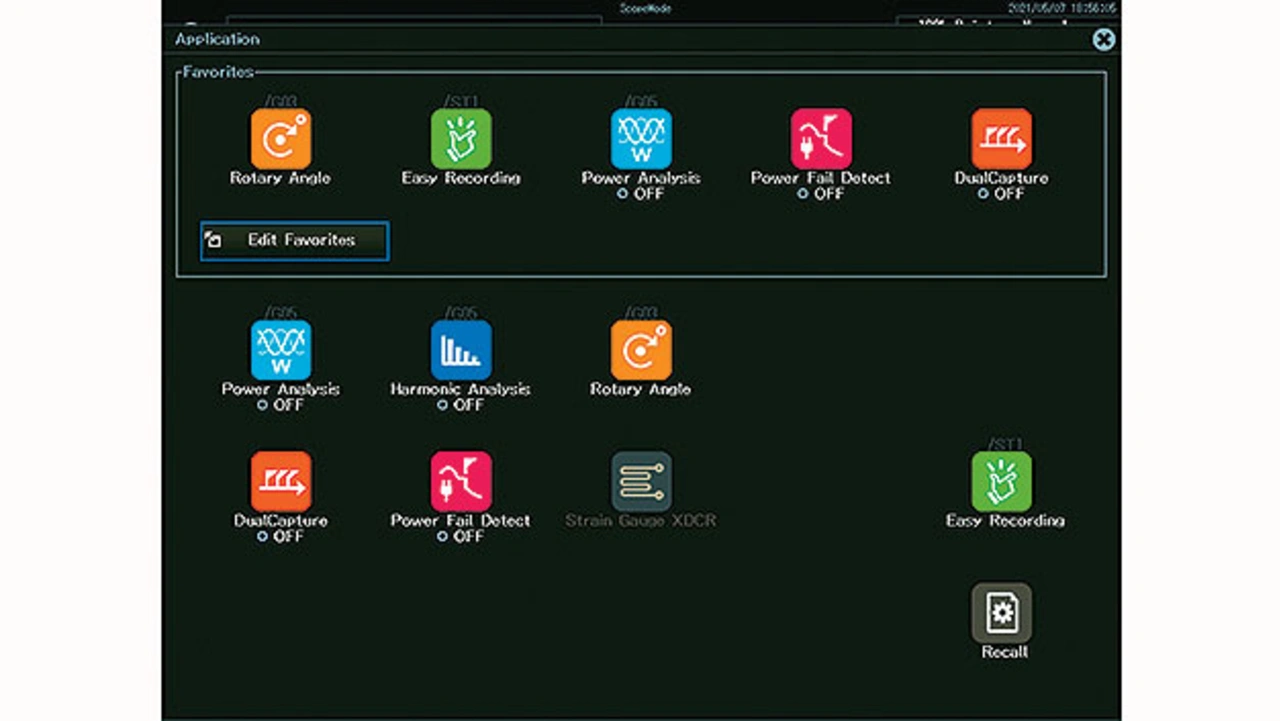Select the greyed Strain Gauge XDCR icon

pos(641,482)
